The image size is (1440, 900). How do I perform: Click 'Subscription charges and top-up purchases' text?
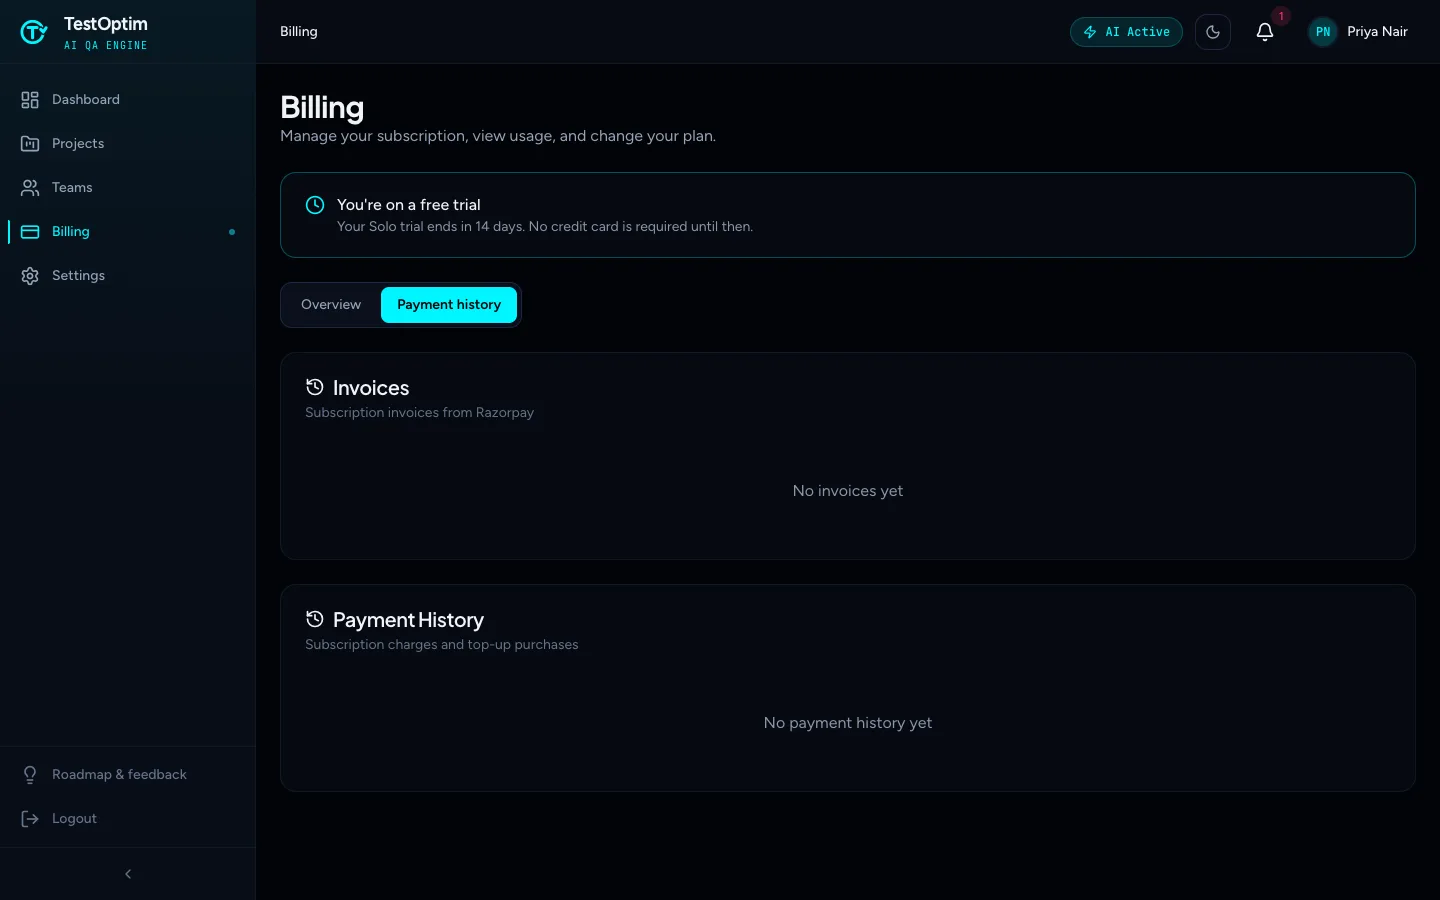[442, 645]
